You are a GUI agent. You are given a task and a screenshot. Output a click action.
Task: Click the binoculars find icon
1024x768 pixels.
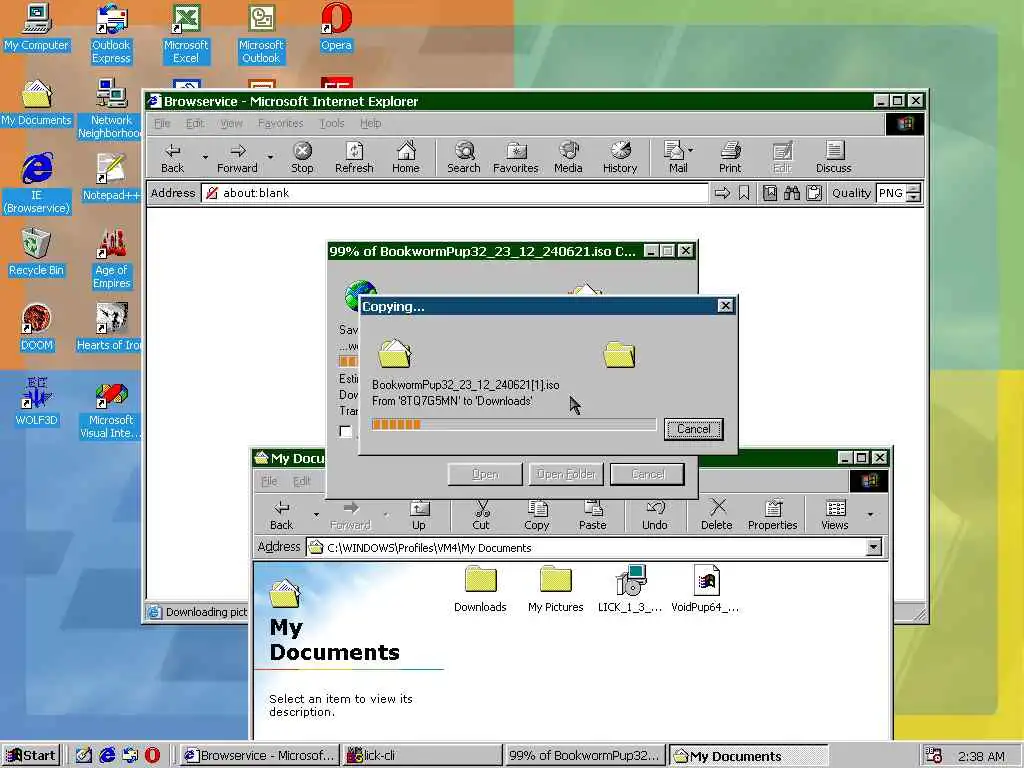(792, 193)
